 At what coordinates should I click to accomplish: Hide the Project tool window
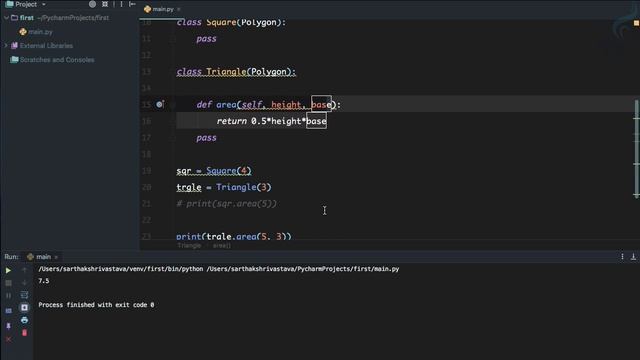point(132,4)
